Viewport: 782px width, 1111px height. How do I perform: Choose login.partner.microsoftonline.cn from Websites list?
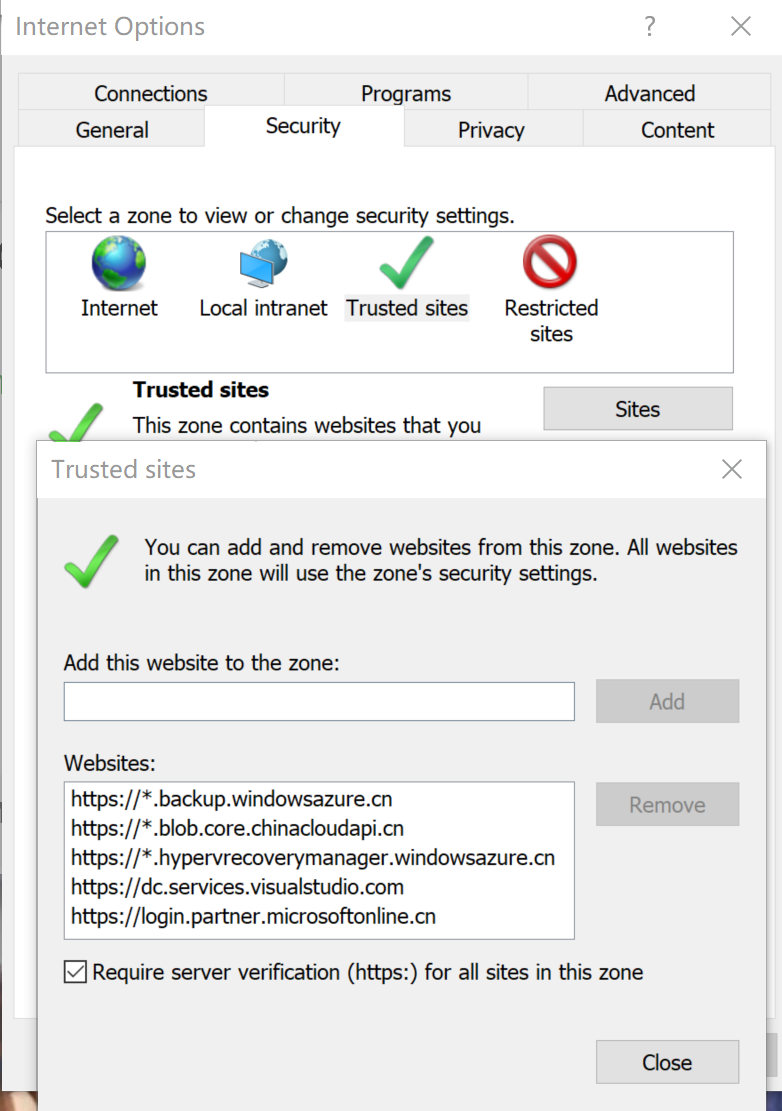tap(254, 916)
